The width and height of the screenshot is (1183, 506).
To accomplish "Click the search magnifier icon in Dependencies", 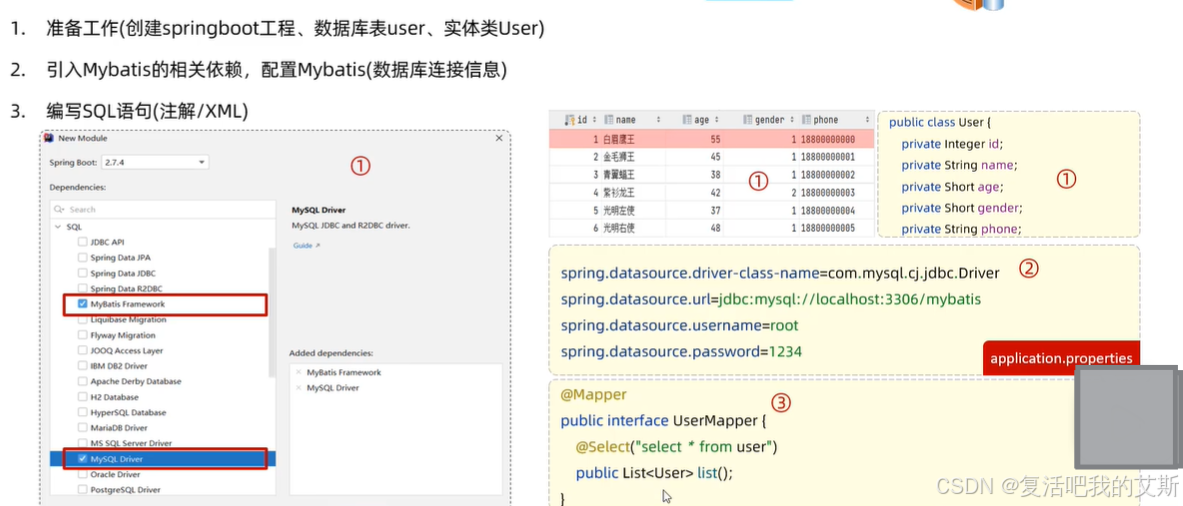I will 58,209.
